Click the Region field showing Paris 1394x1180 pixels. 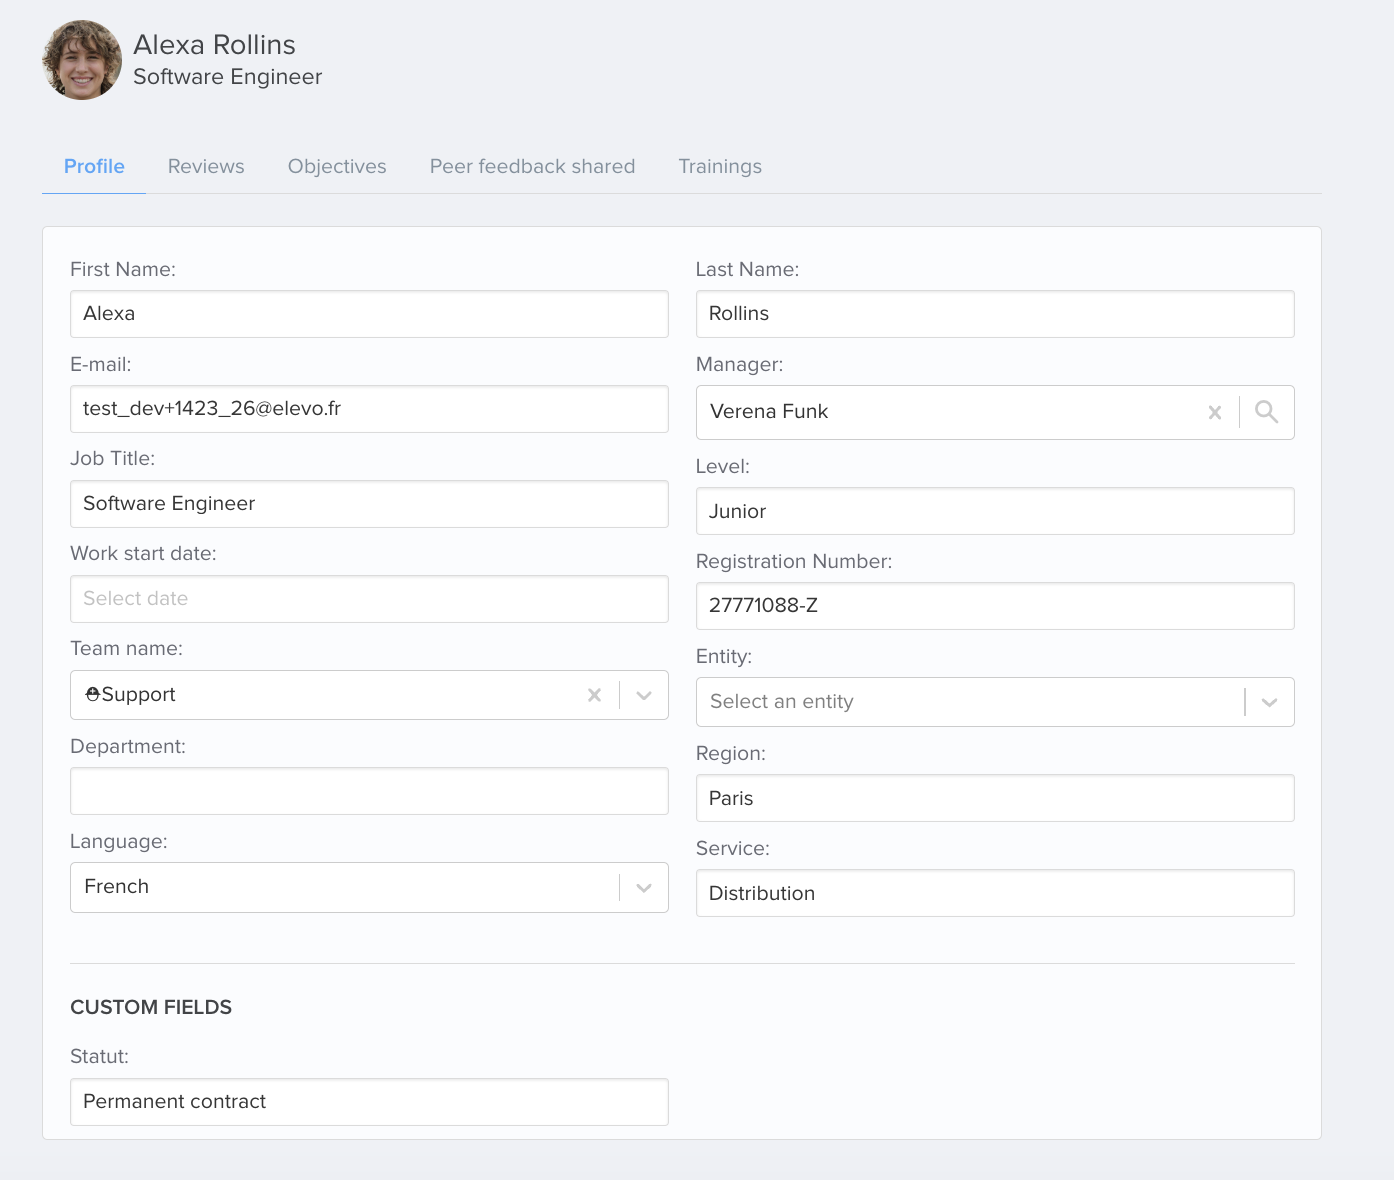coord(995,798)
